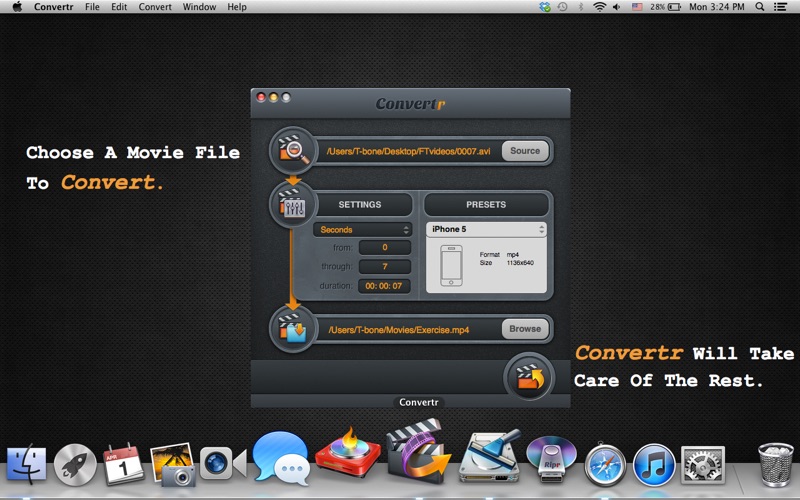Open the Edit menu
Screen dimensions: 800x500
[119, 7]
